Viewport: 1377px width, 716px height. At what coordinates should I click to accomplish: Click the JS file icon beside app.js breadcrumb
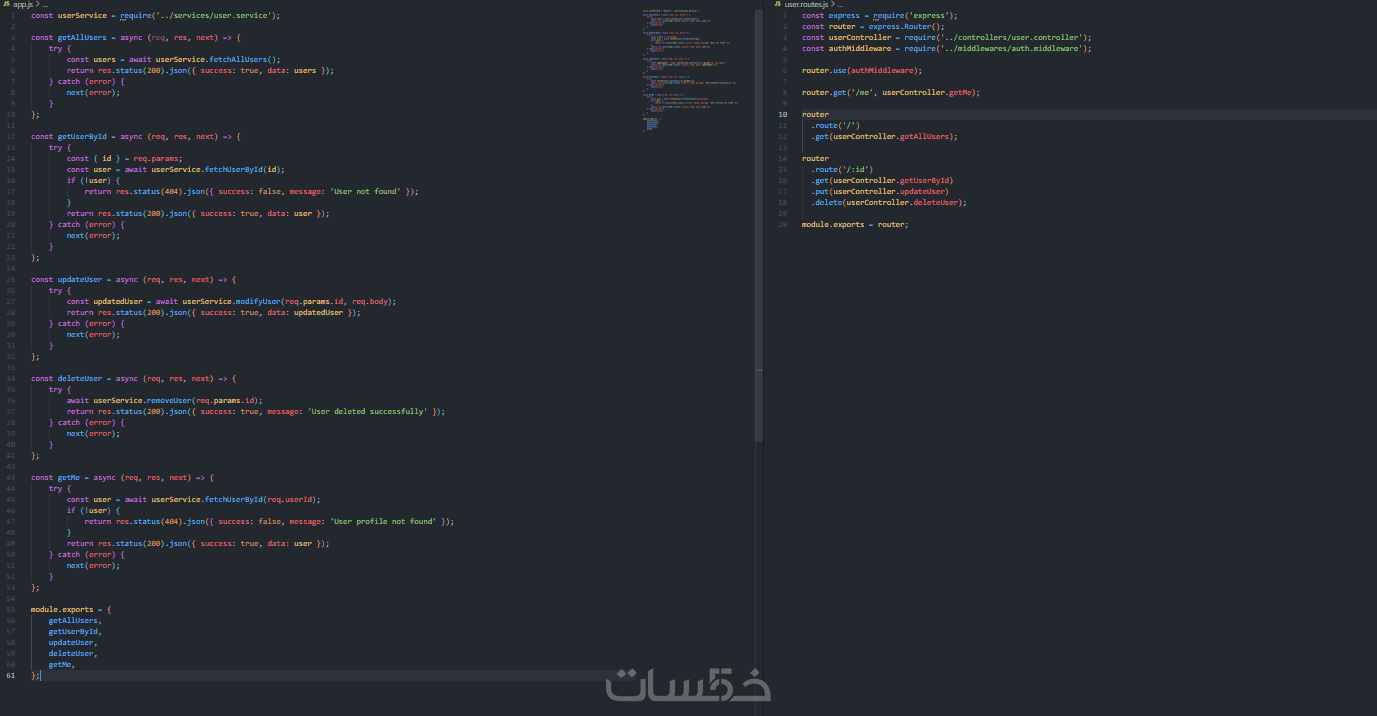tap(6, 4)
